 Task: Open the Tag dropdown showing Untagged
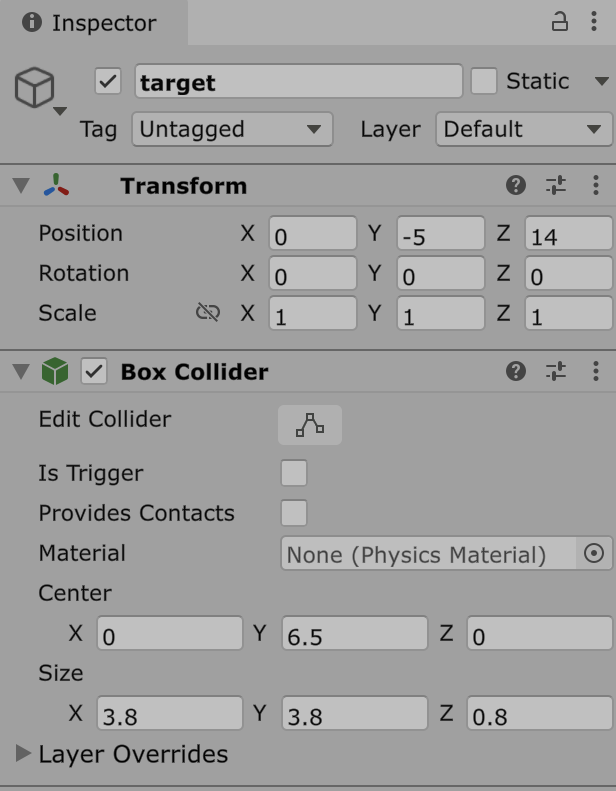coord(233,129)
